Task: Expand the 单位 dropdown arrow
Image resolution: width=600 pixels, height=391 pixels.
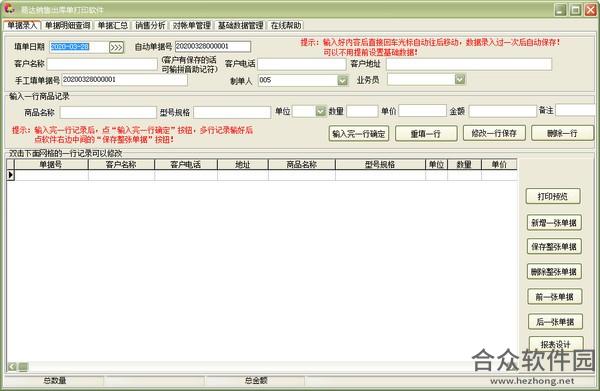Action: pos(320,111)
